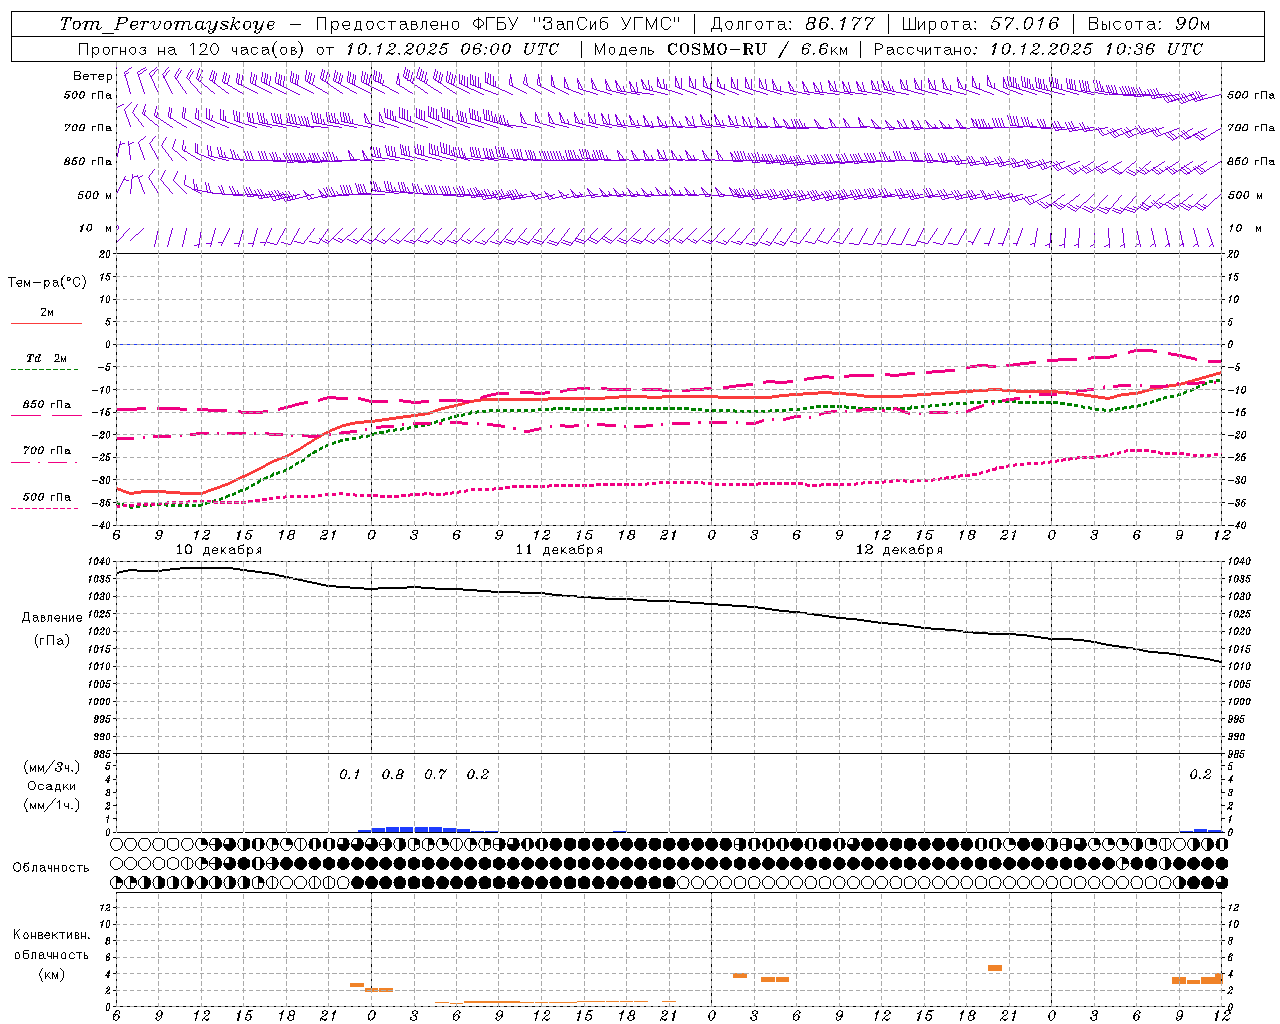Click the 0.8 precipitation amount
Screen dimensions: 1280x1024
tap(393, 775)
